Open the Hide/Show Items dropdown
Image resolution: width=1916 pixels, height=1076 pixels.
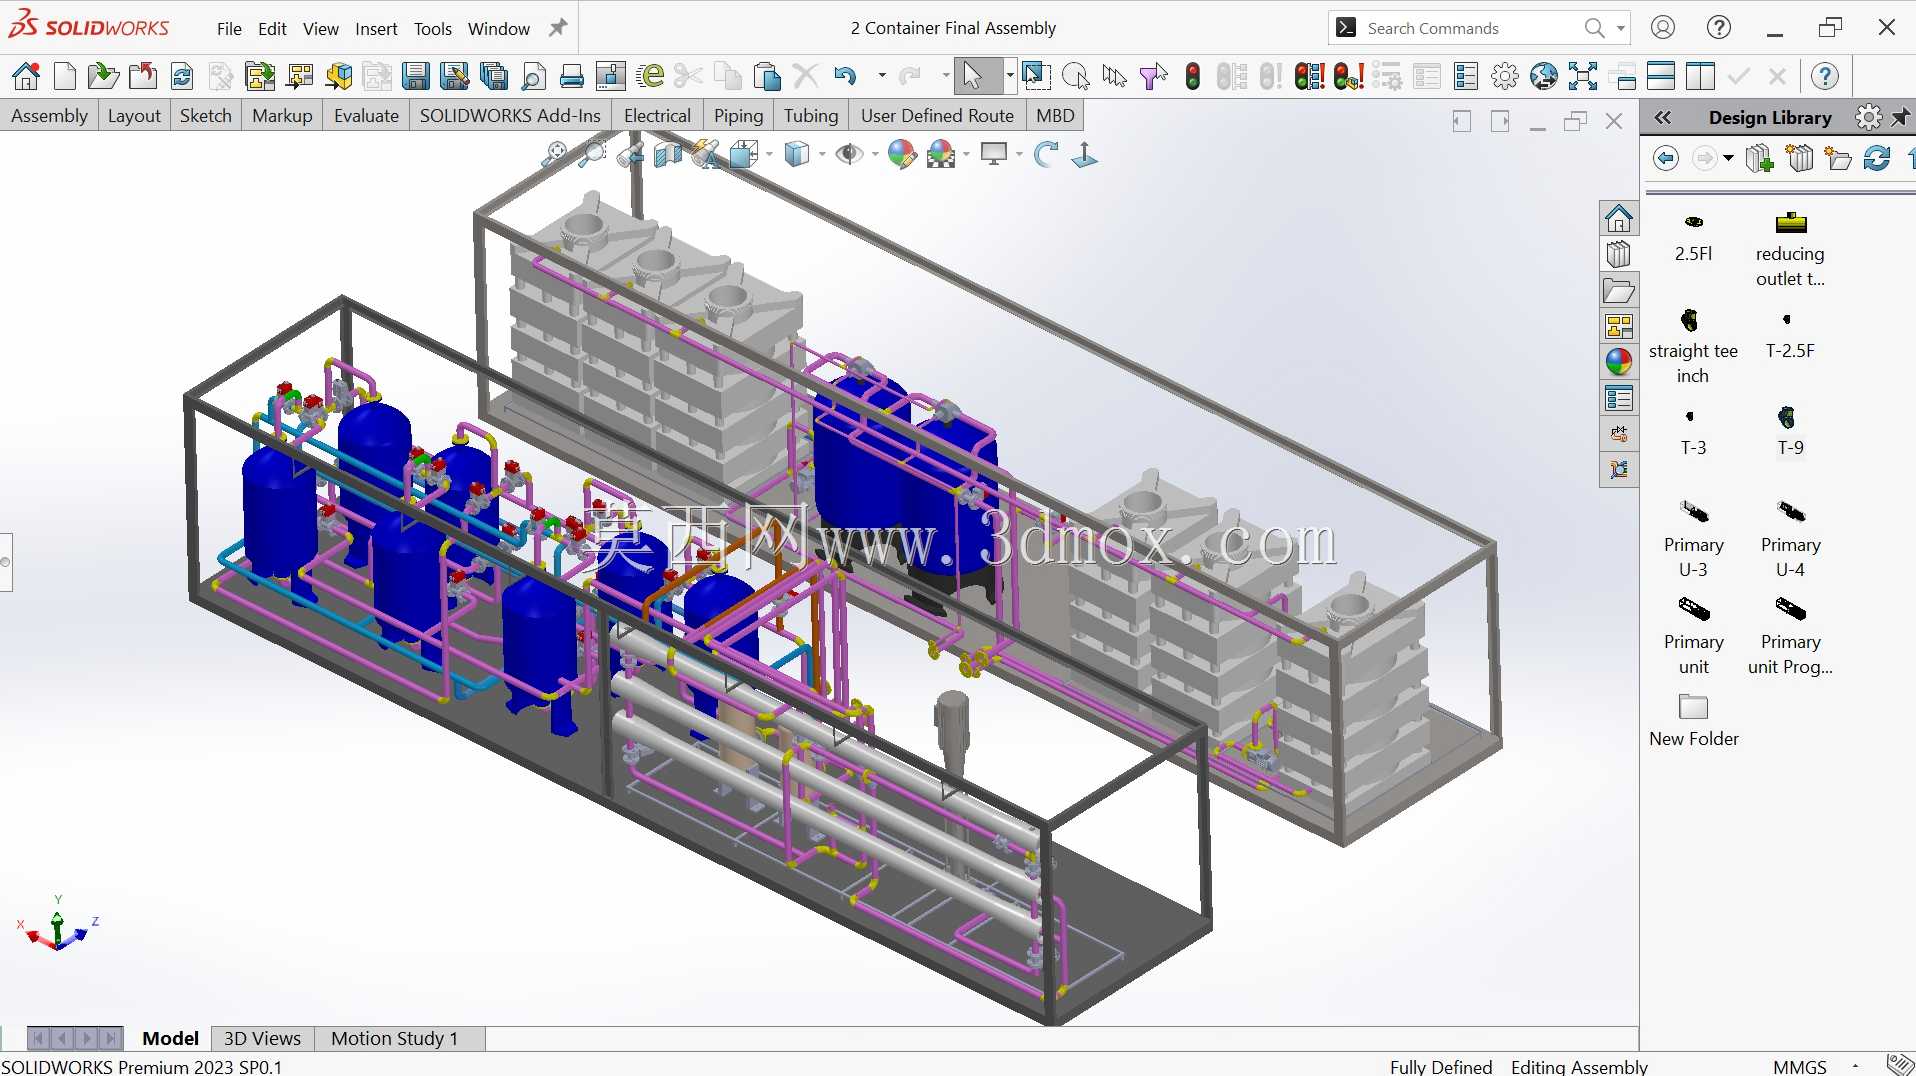(x=875, y=154)
